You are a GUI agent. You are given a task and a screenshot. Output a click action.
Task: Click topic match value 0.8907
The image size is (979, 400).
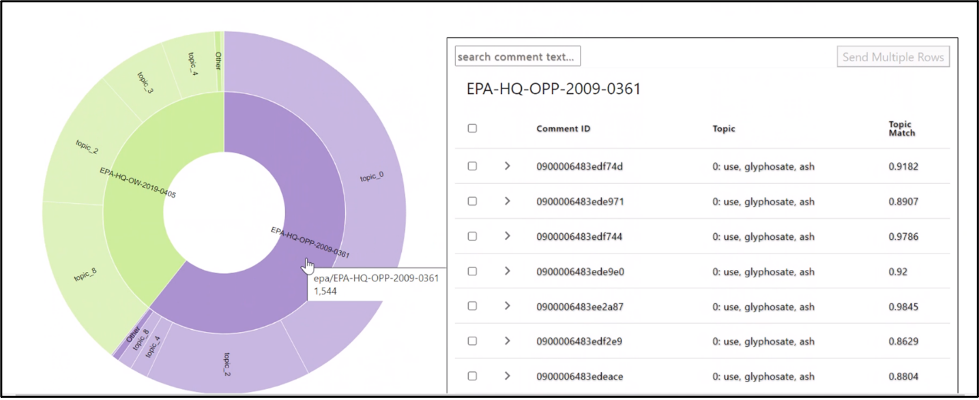(x=903, y=202)
